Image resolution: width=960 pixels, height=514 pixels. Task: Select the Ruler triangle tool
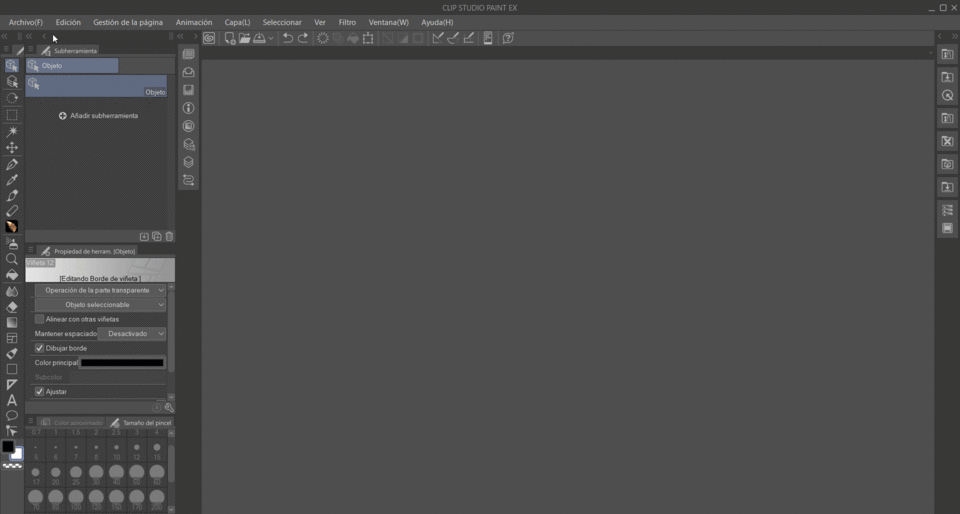[x=12, y=385]
